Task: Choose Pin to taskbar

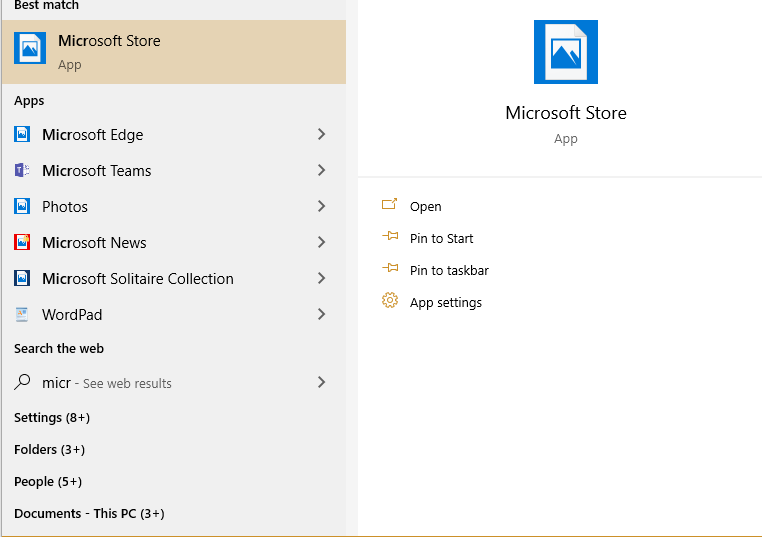Action: [449, 271]
